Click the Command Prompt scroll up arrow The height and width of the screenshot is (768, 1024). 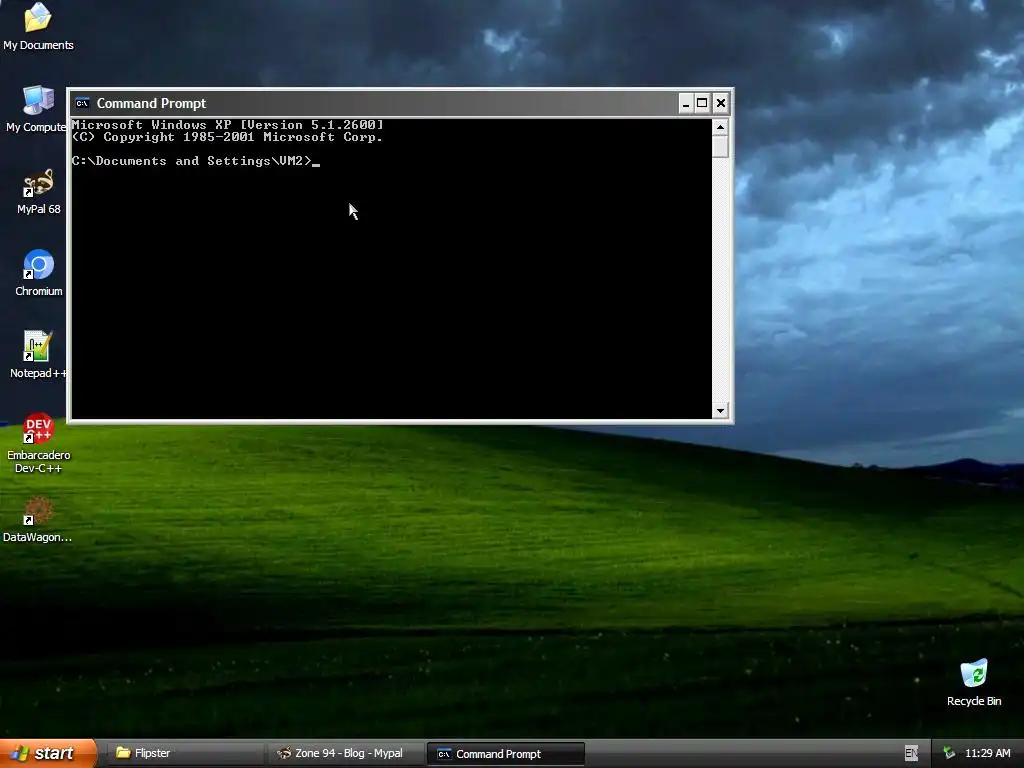point(720,127)
